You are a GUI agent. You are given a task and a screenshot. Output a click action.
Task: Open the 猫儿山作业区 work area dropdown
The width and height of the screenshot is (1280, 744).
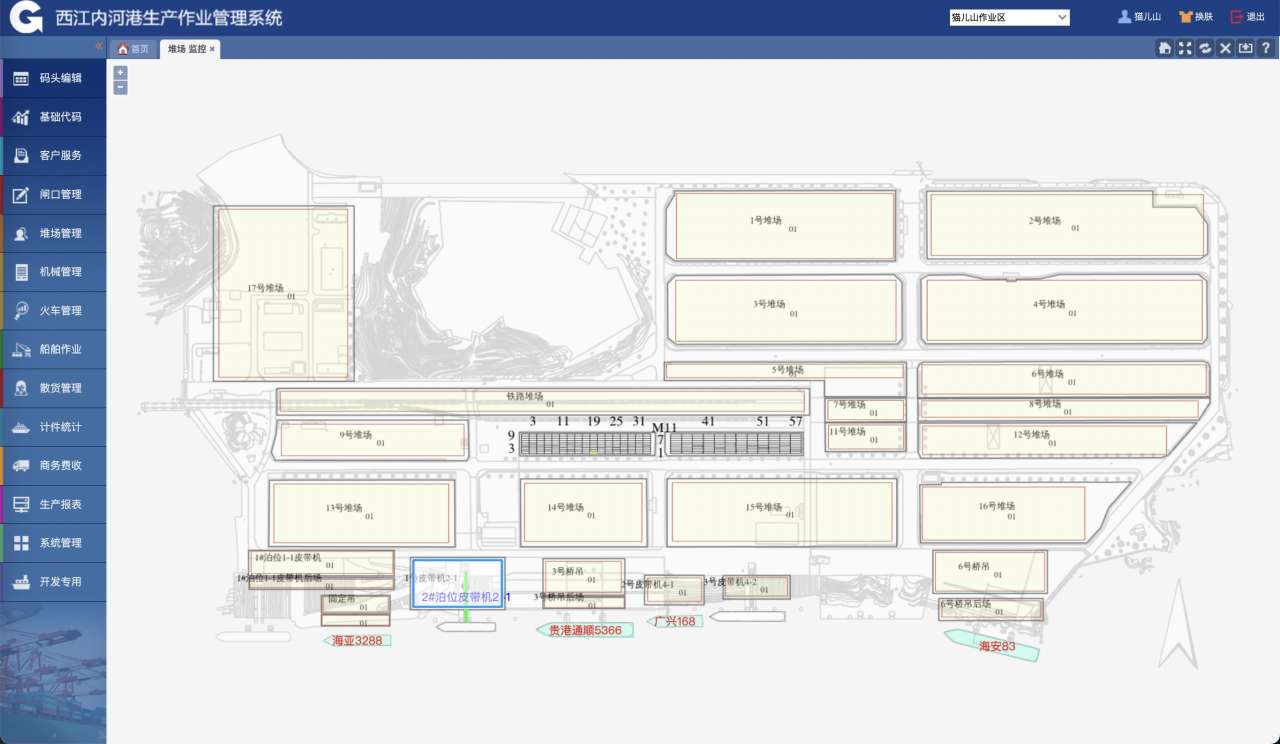coord(1009,17)
